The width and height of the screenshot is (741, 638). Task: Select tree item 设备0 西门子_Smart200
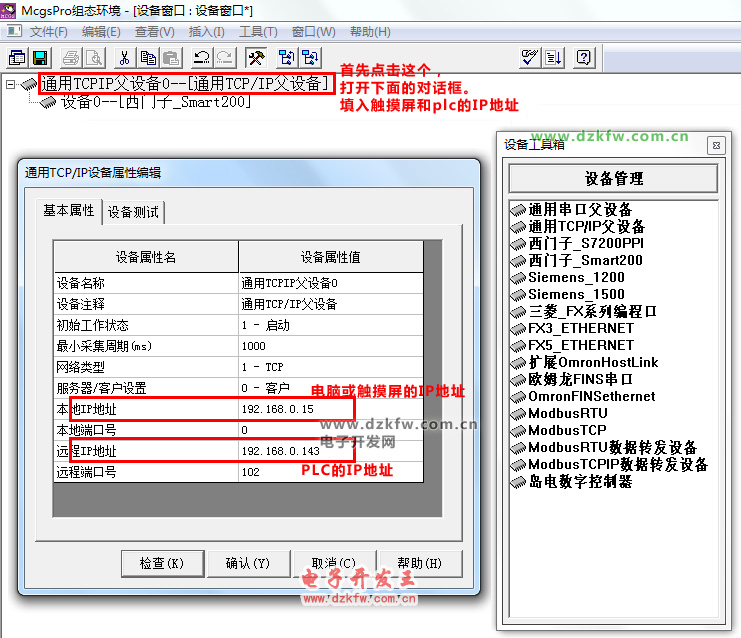(x=156, y=102)
